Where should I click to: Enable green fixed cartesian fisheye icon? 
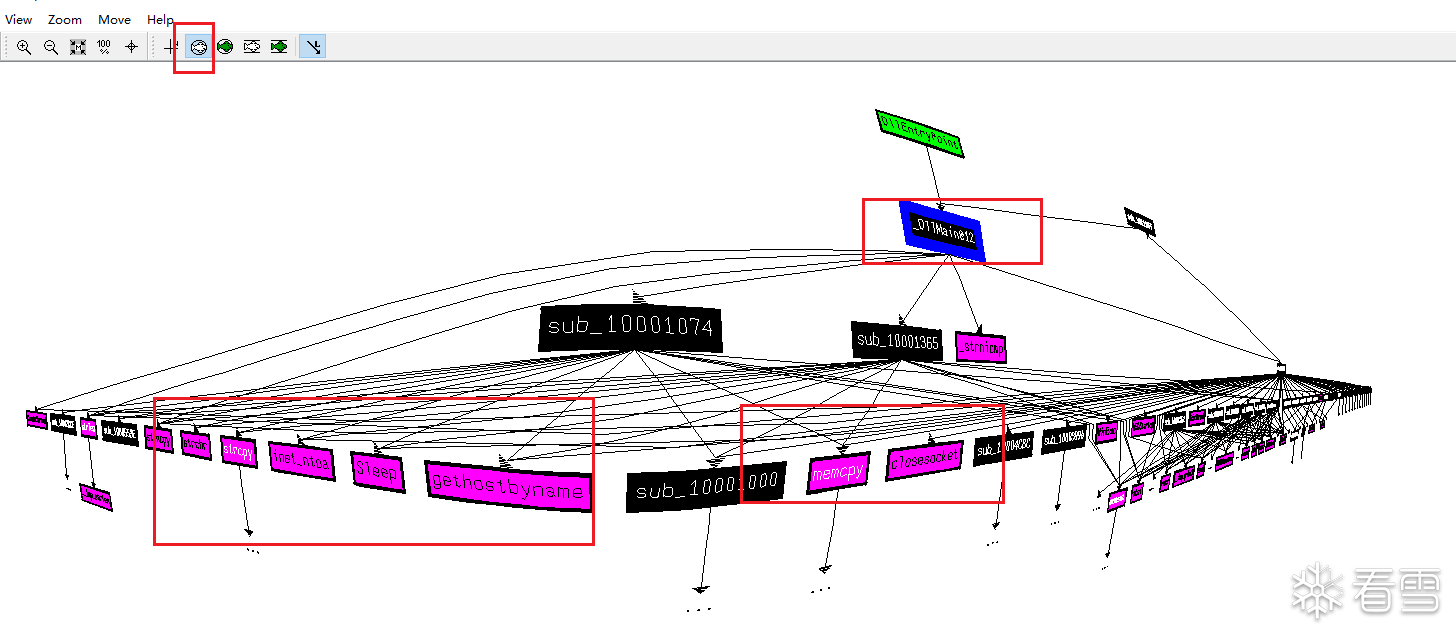279,47
